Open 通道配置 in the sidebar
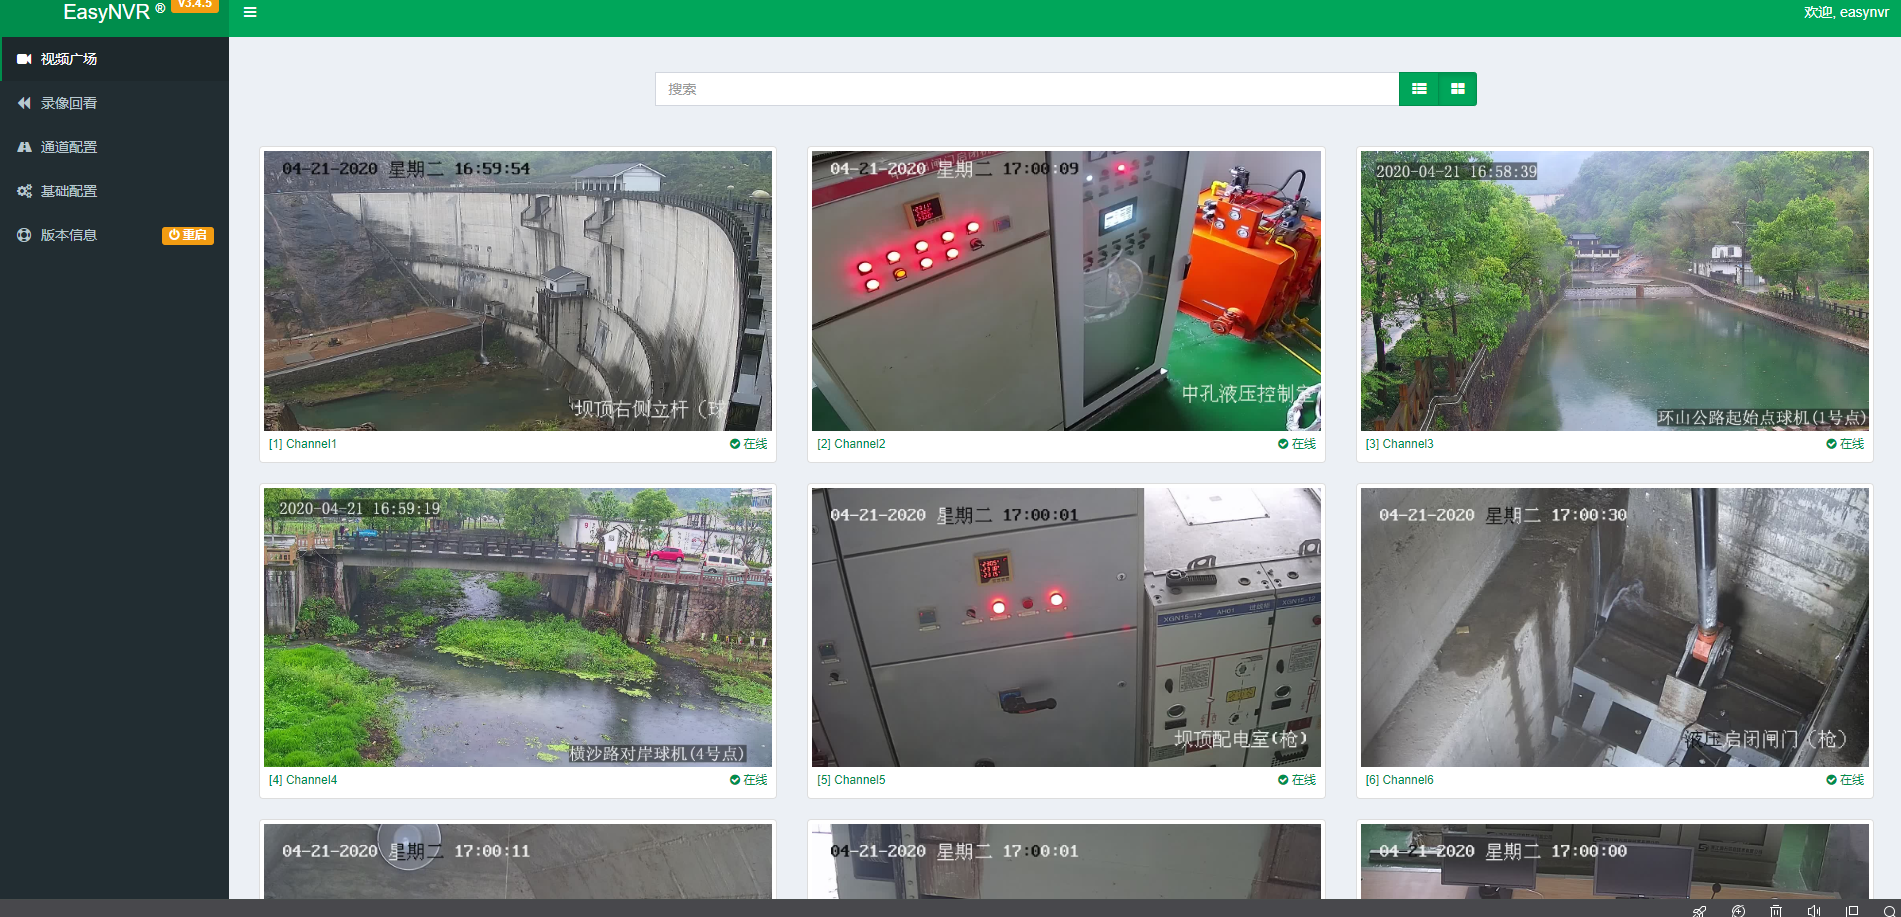 pos(115,147)
